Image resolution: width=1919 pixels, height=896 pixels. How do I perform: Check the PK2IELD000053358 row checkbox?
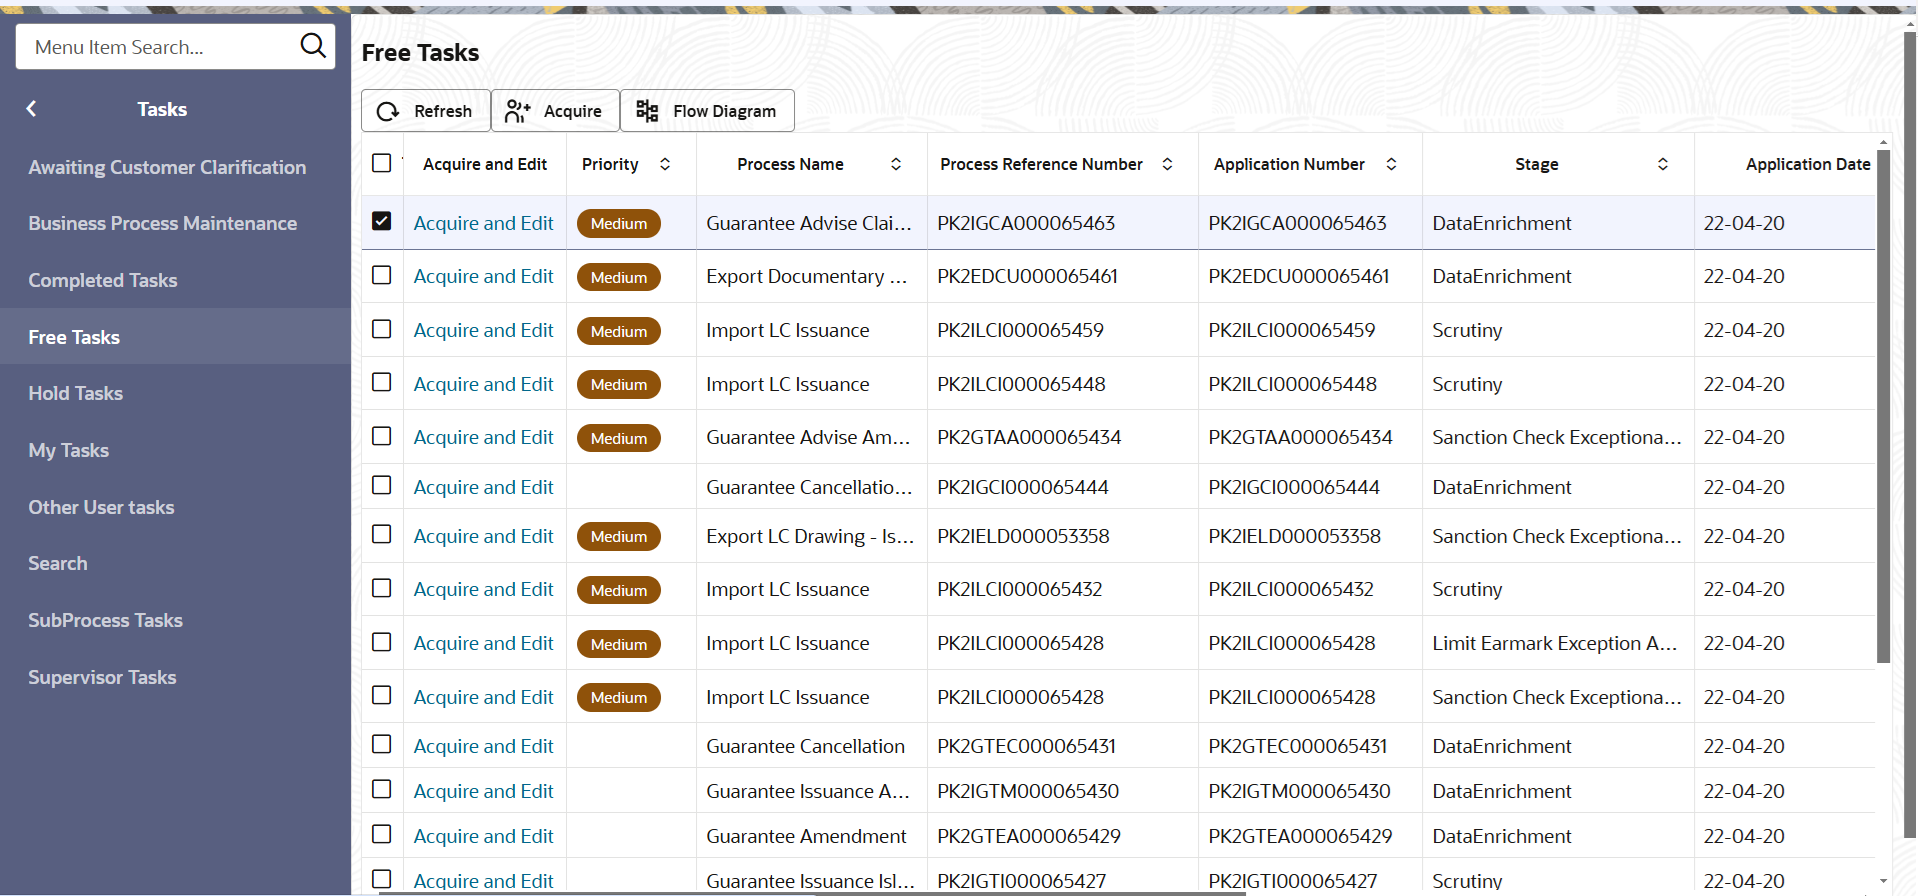click(x=382, y=534)
